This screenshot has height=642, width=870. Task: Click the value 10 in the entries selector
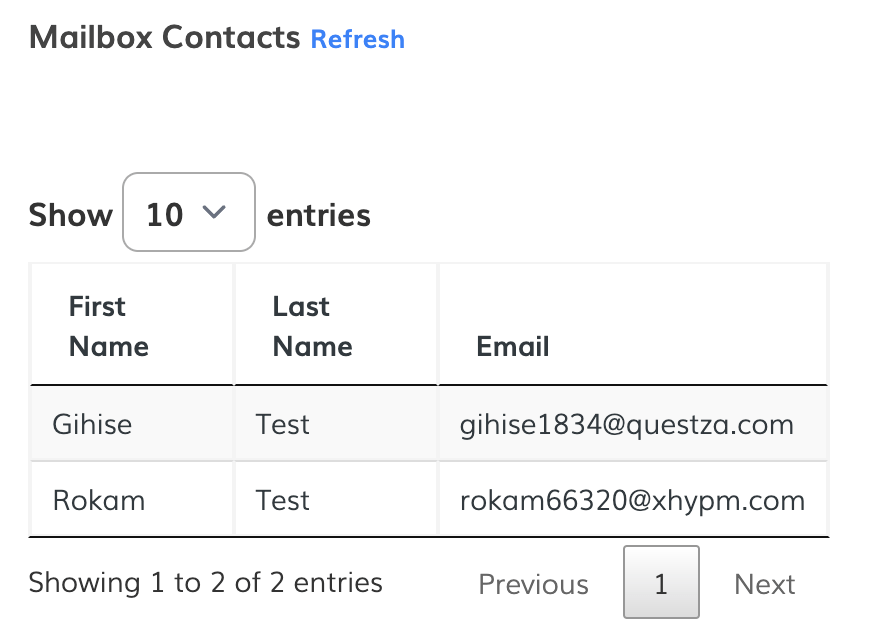(x=165, y=214)
